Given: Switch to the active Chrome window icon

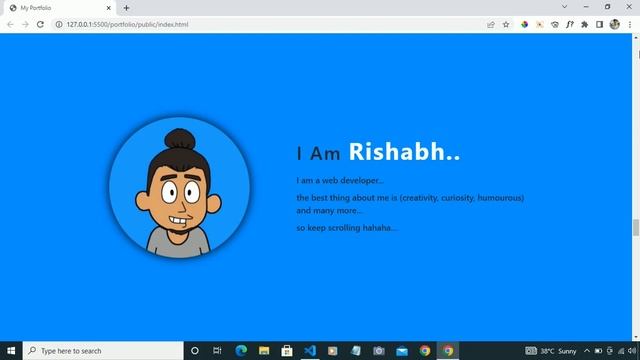Looking at the screenshot, I should tap(448, 351).
